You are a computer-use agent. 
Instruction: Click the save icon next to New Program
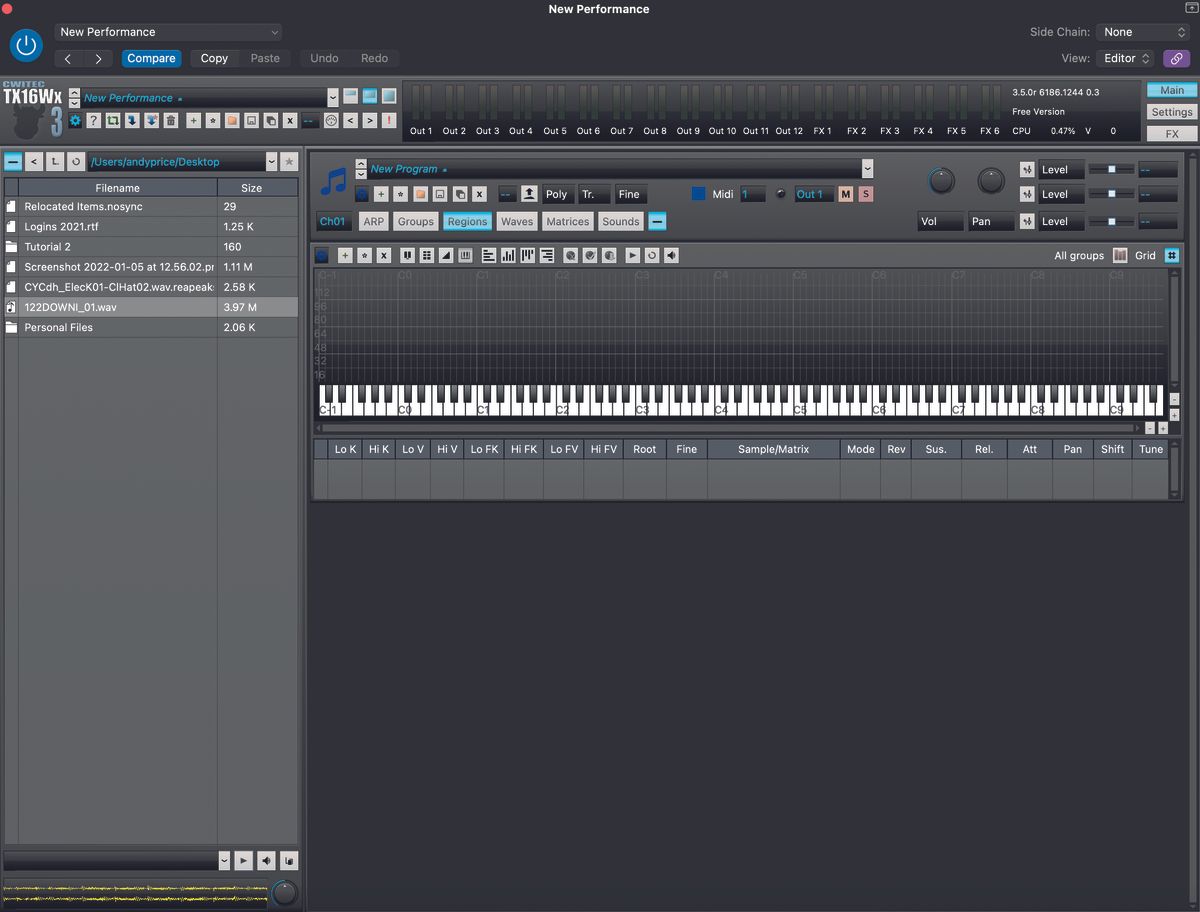click(439, 193)
